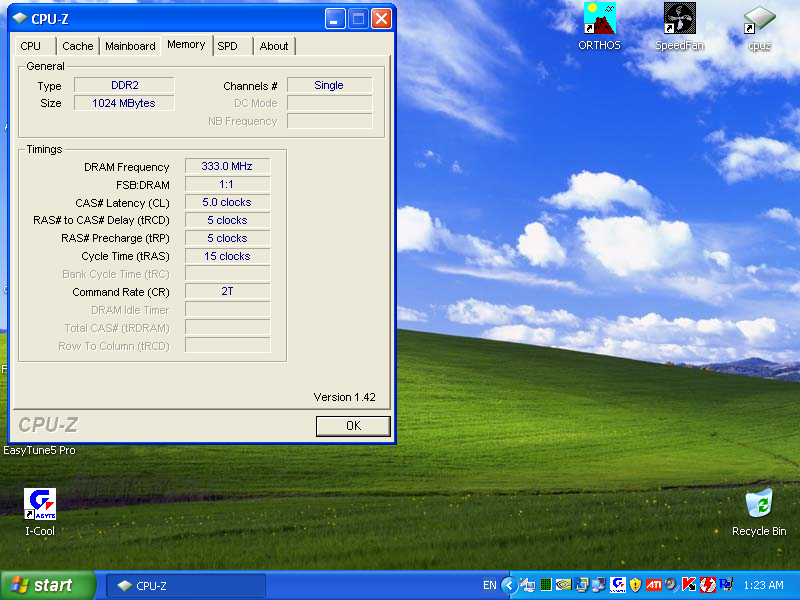The height and width of the screenshot is (600, 800).
Task: Click the Kaspersky tray icon
Action: pyautogui.click(x=689, y=585)
